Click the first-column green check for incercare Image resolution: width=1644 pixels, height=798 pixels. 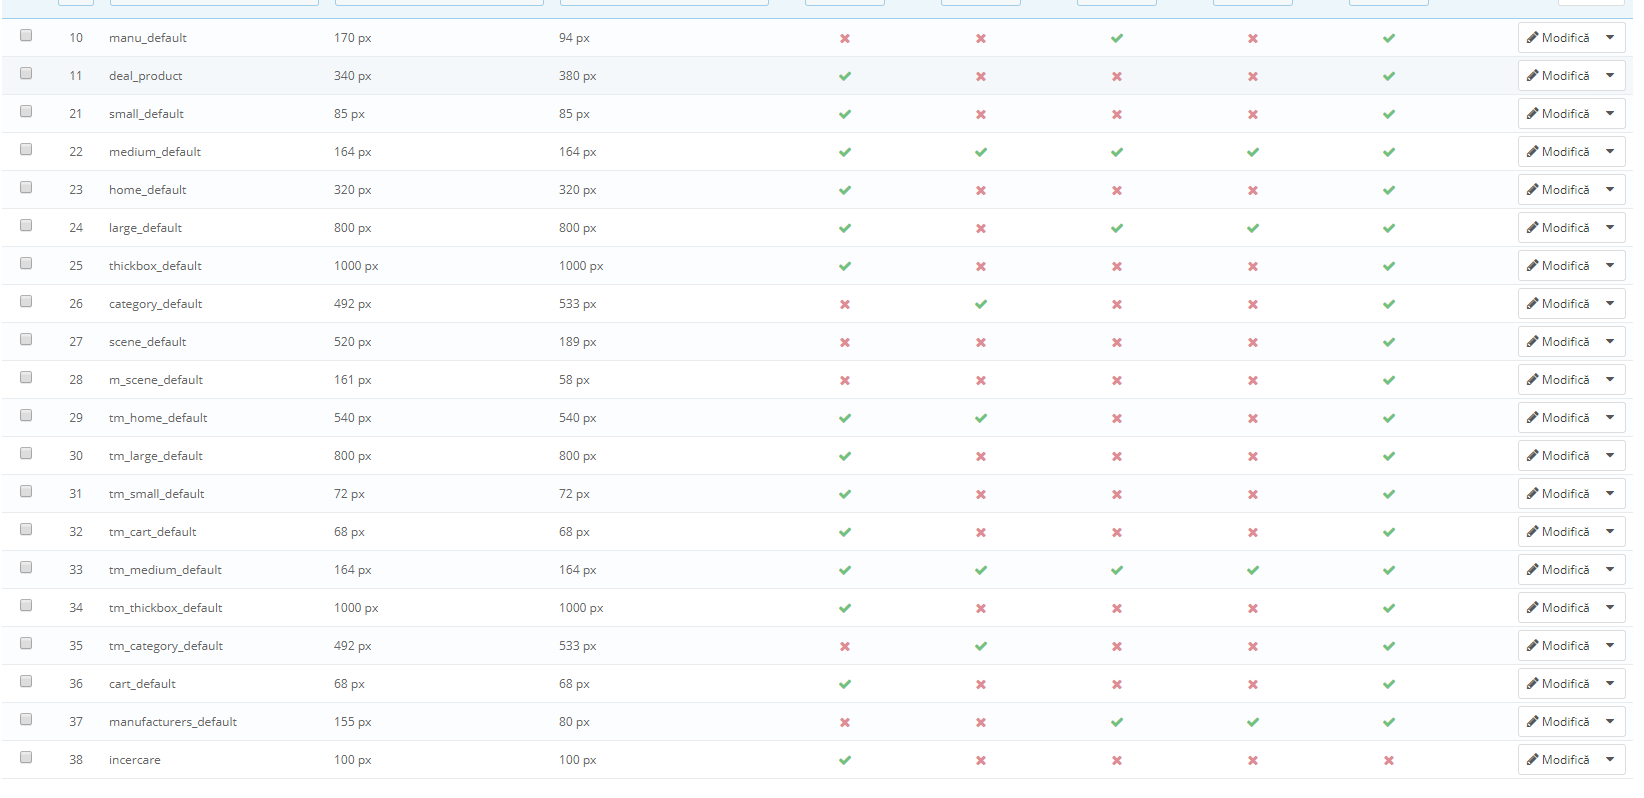[845, 760]
